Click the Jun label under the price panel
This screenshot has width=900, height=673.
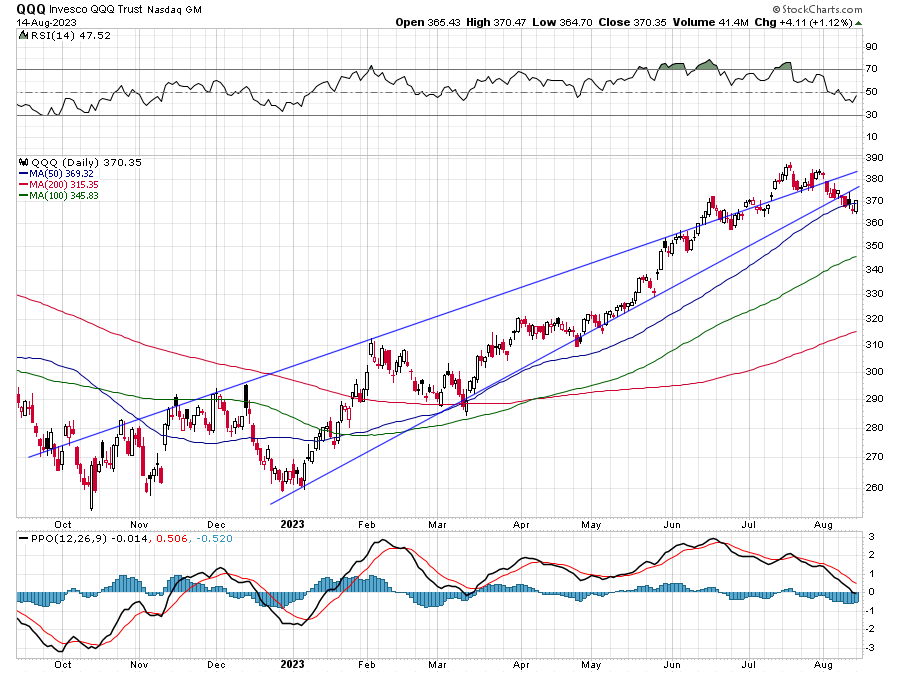click(x=672, y=524)
